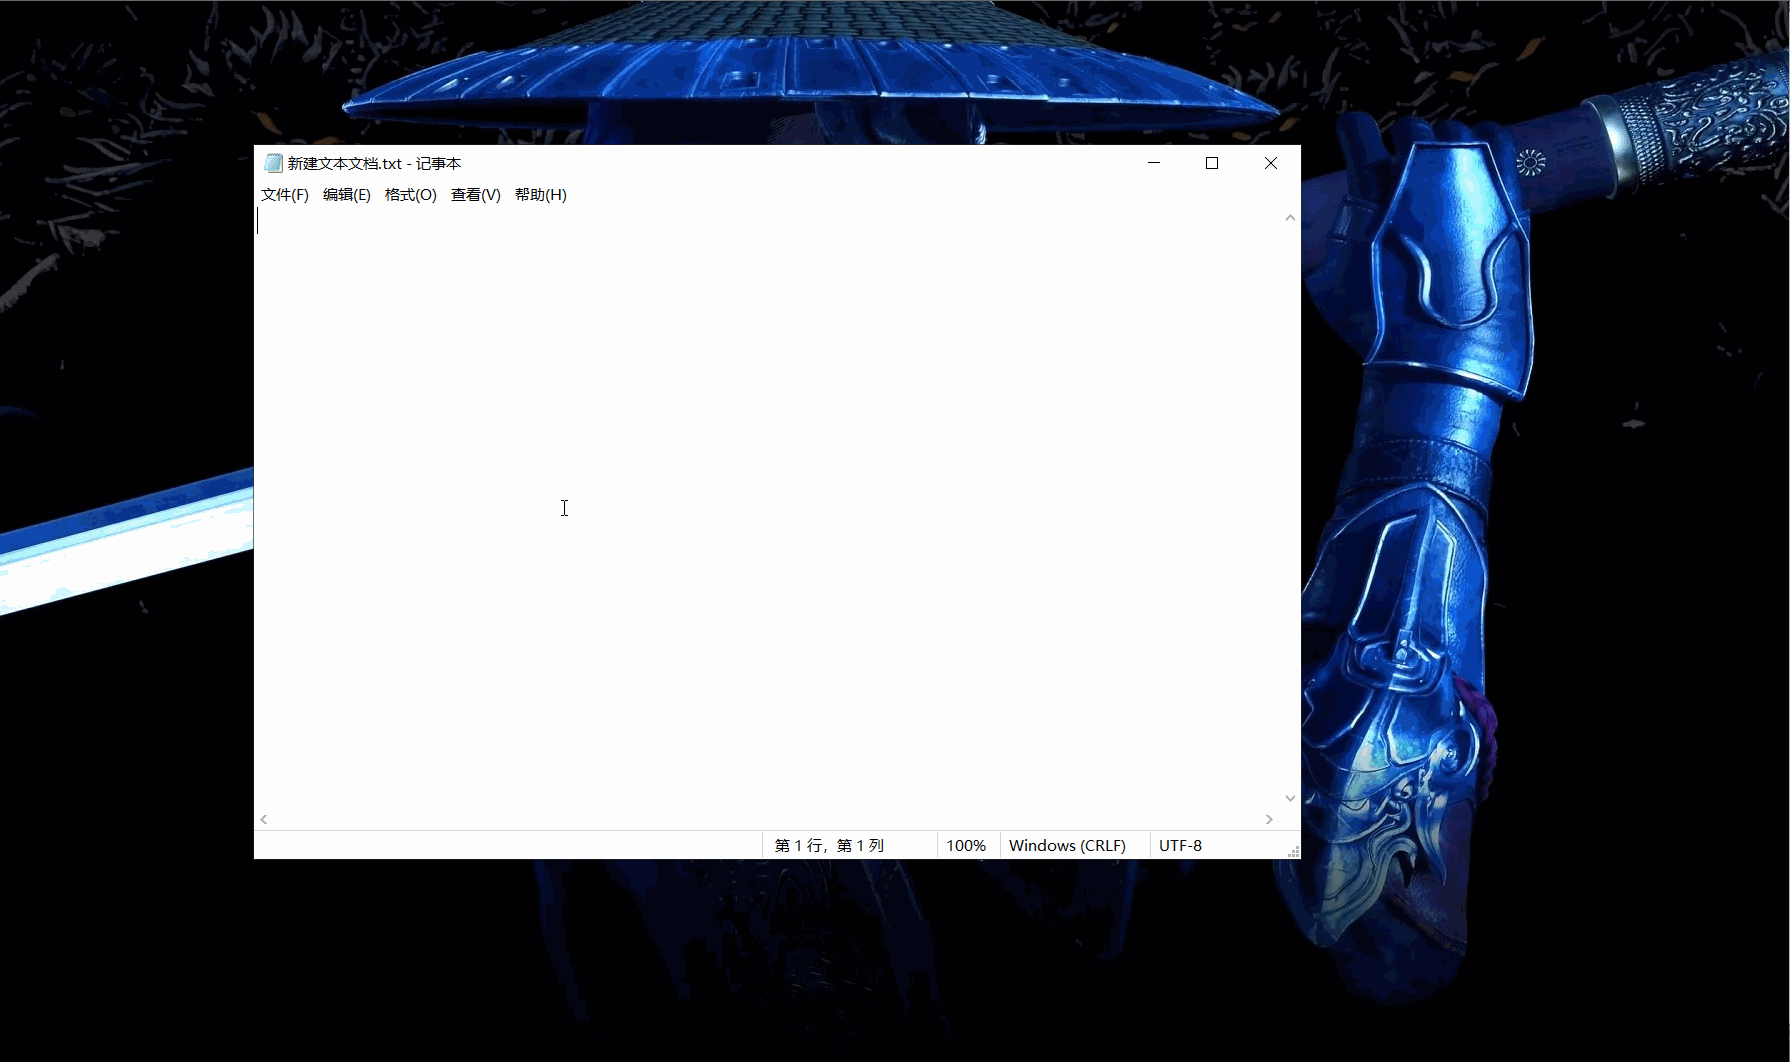The image size is (1790, 1062).
Task: Click the horizontal scrollbar track
Action: click(x=760, y=819)
